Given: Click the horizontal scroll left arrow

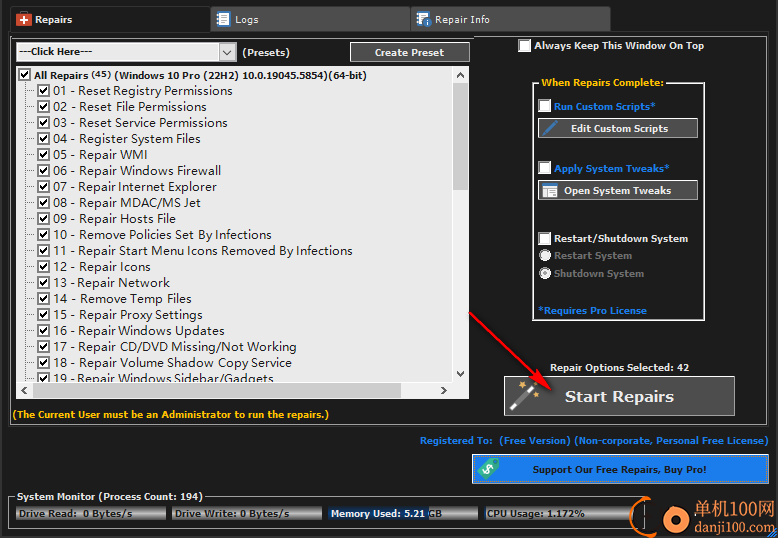Looking at the screenshot, I should [24, 391].
